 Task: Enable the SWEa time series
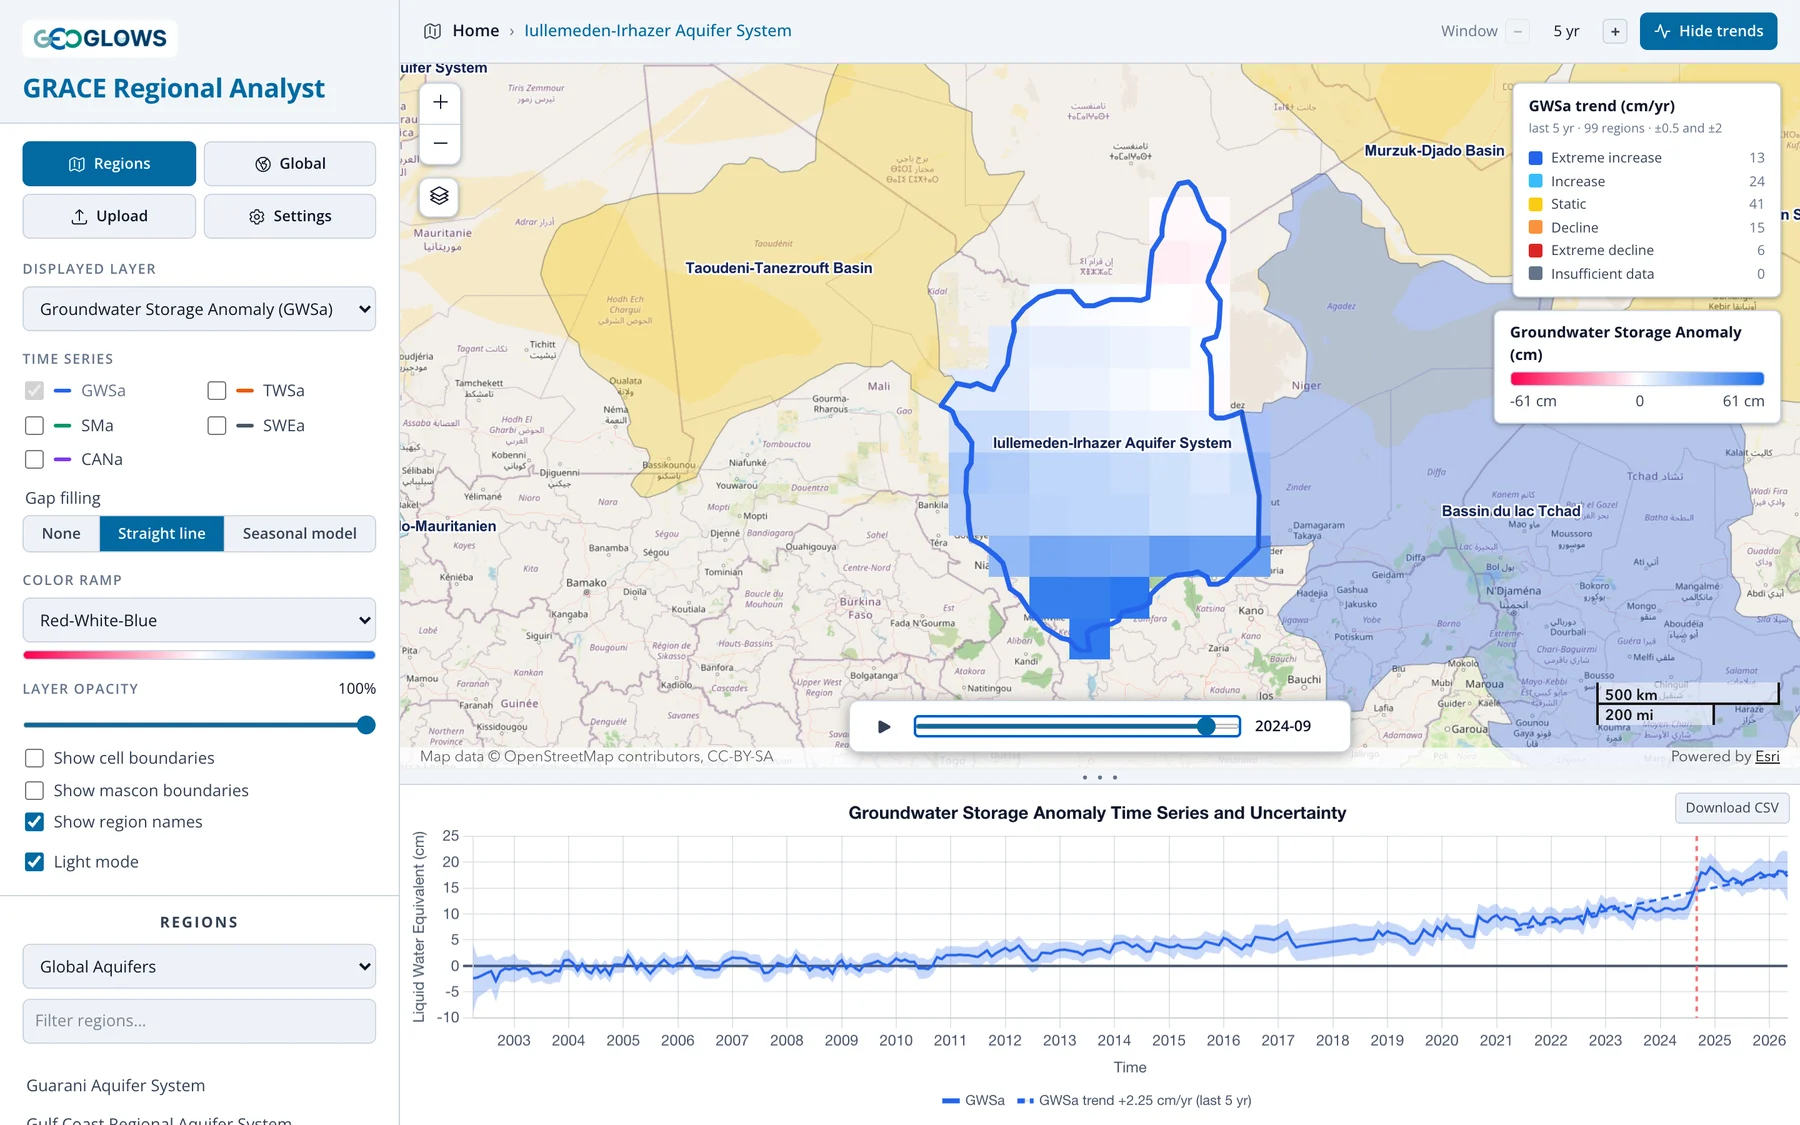pos(217,425)
